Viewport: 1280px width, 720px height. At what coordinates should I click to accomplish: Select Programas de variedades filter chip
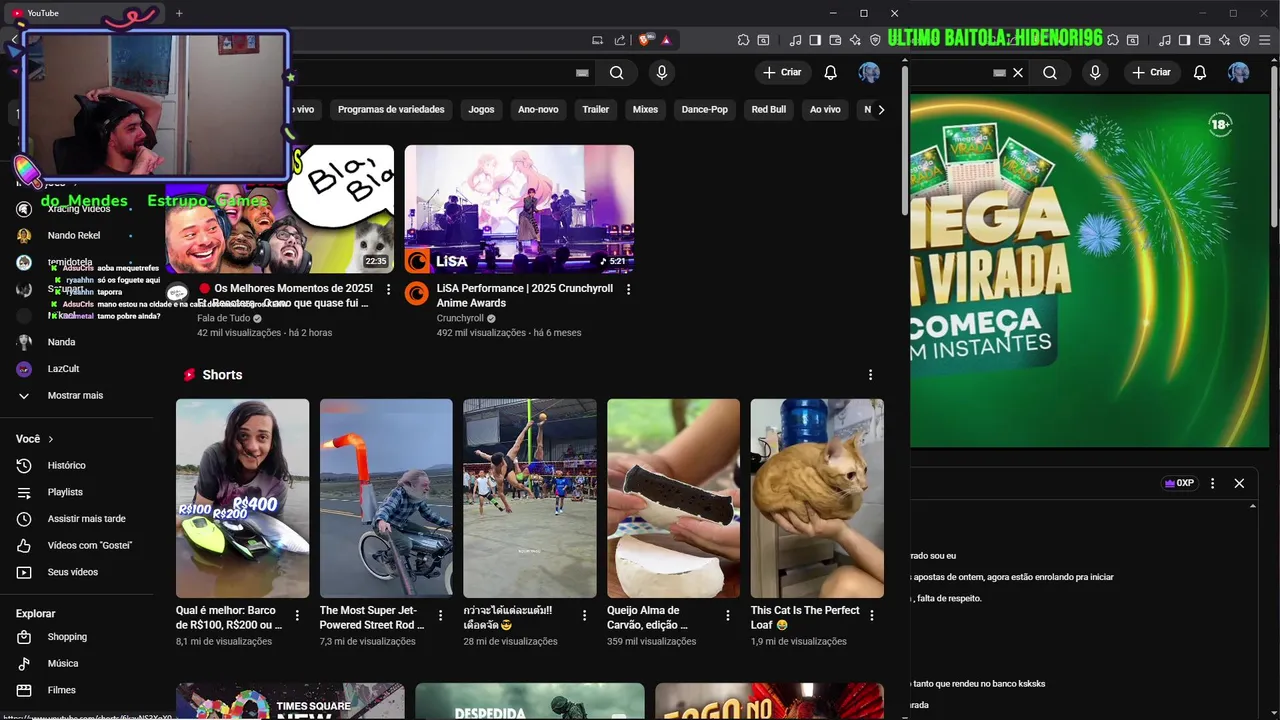point(391,109)
